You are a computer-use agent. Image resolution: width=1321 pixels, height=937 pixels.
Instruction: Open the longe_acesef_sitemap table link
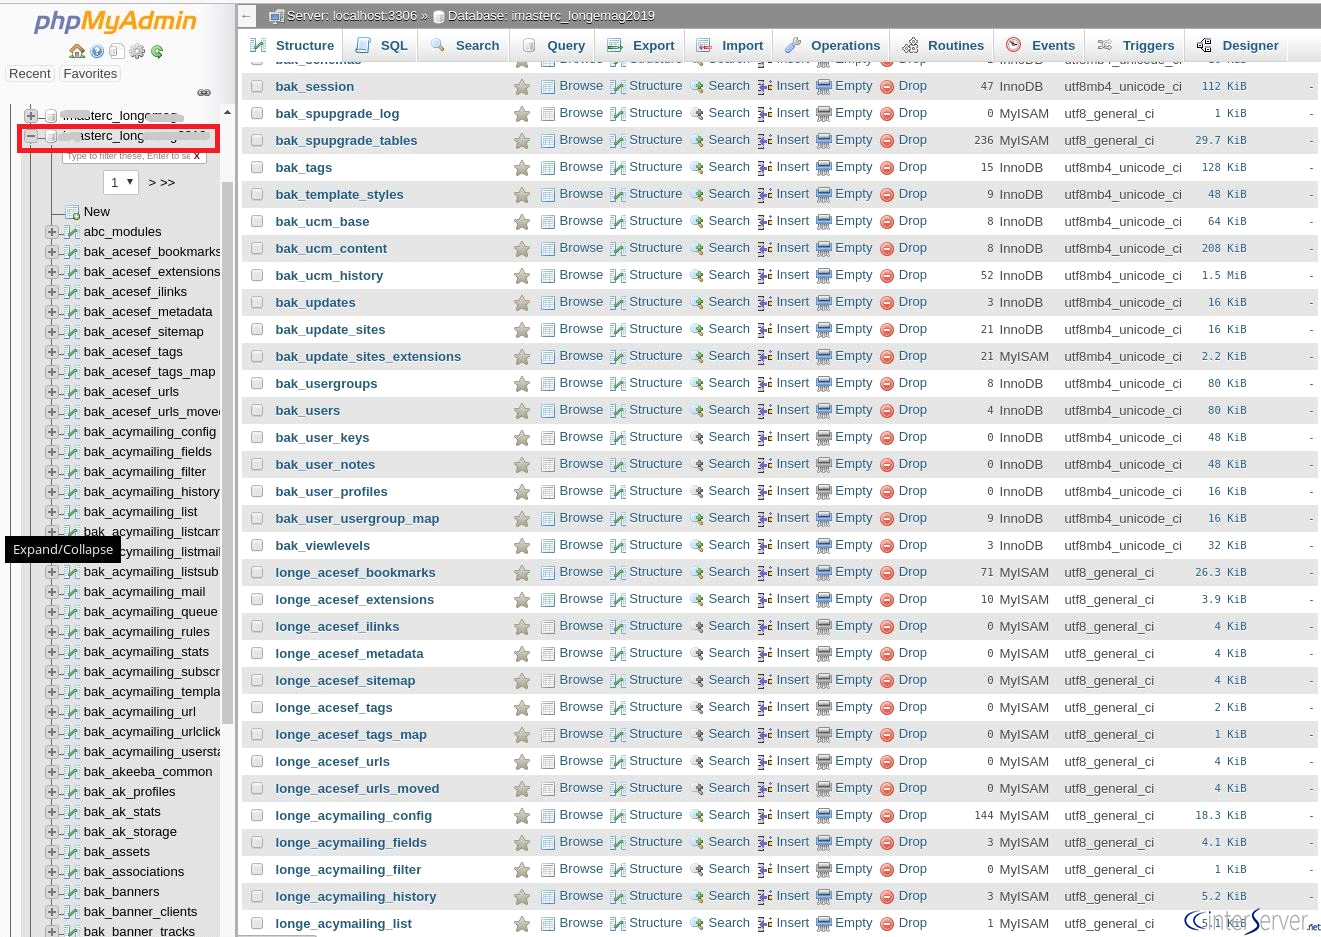point(345,681)
